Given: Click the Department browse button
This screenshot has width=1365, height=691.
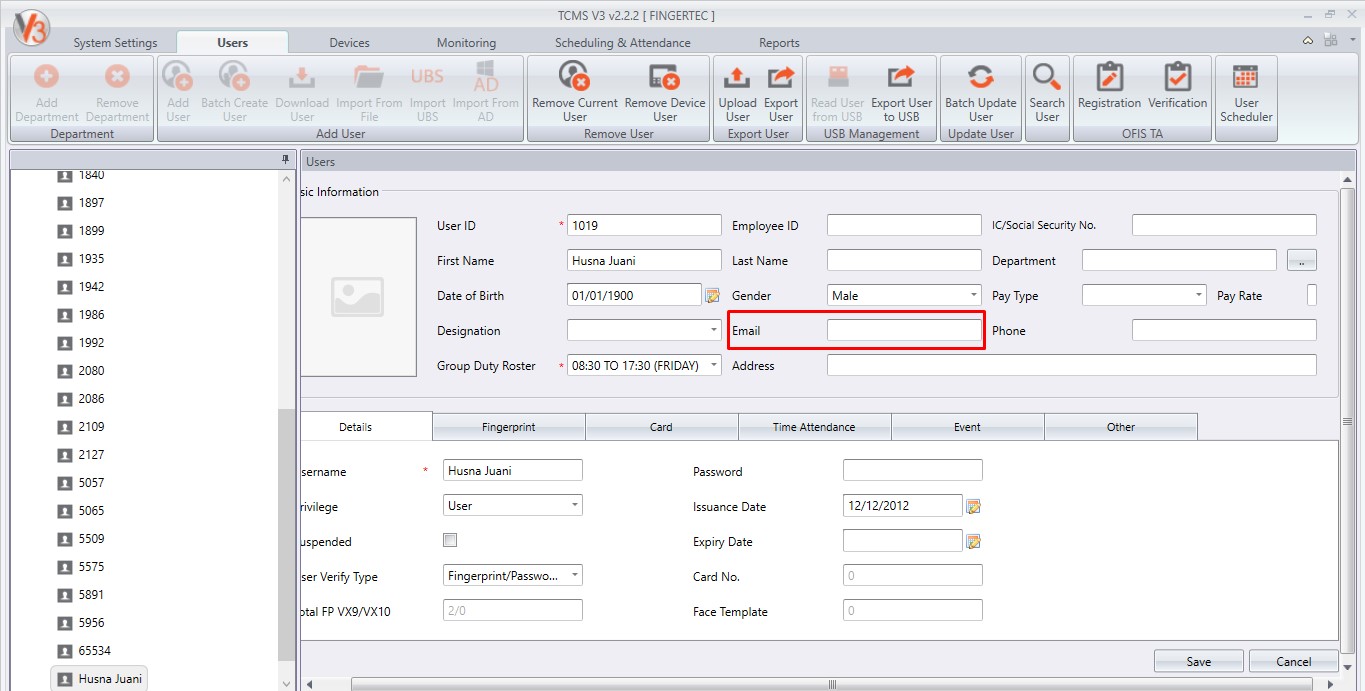Looking at the screenshot, I should pyautogui.click(x=1302, y=260).
